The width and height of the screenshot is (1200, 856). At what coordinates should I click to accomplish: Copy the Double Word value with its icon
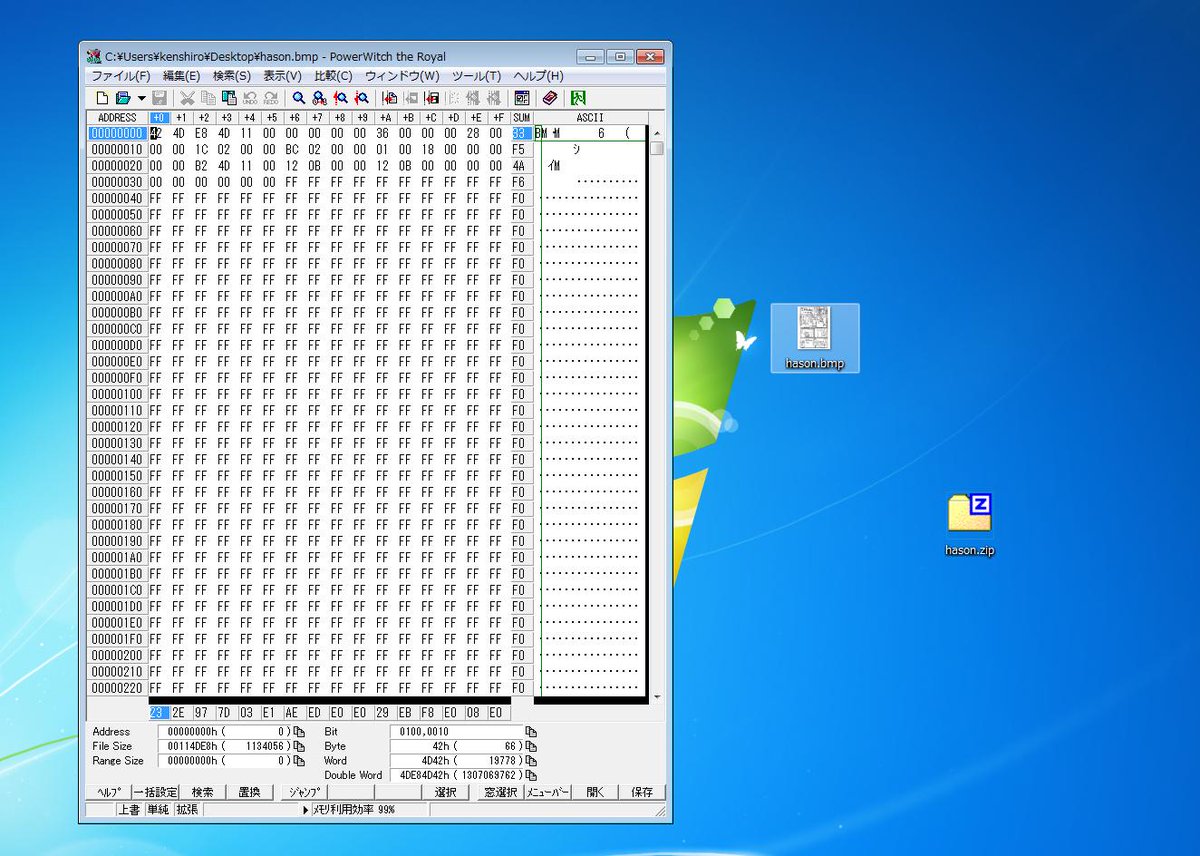click(531, 775)
